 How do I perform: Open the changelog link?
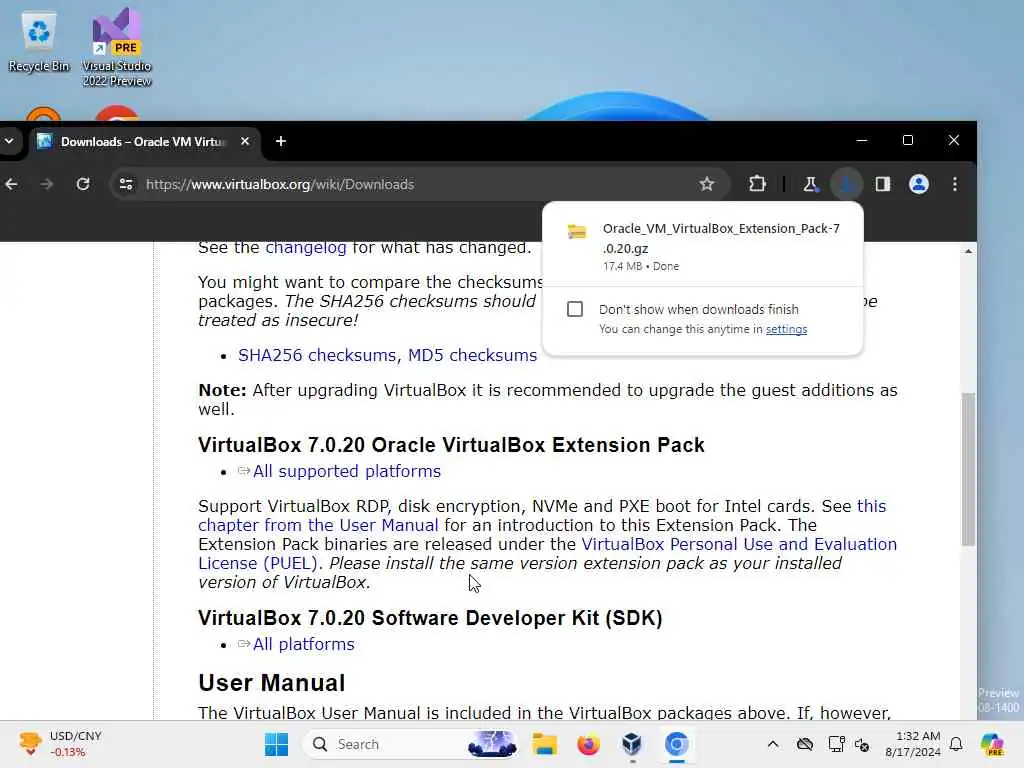pyautogui.click(x=306, y=248)
